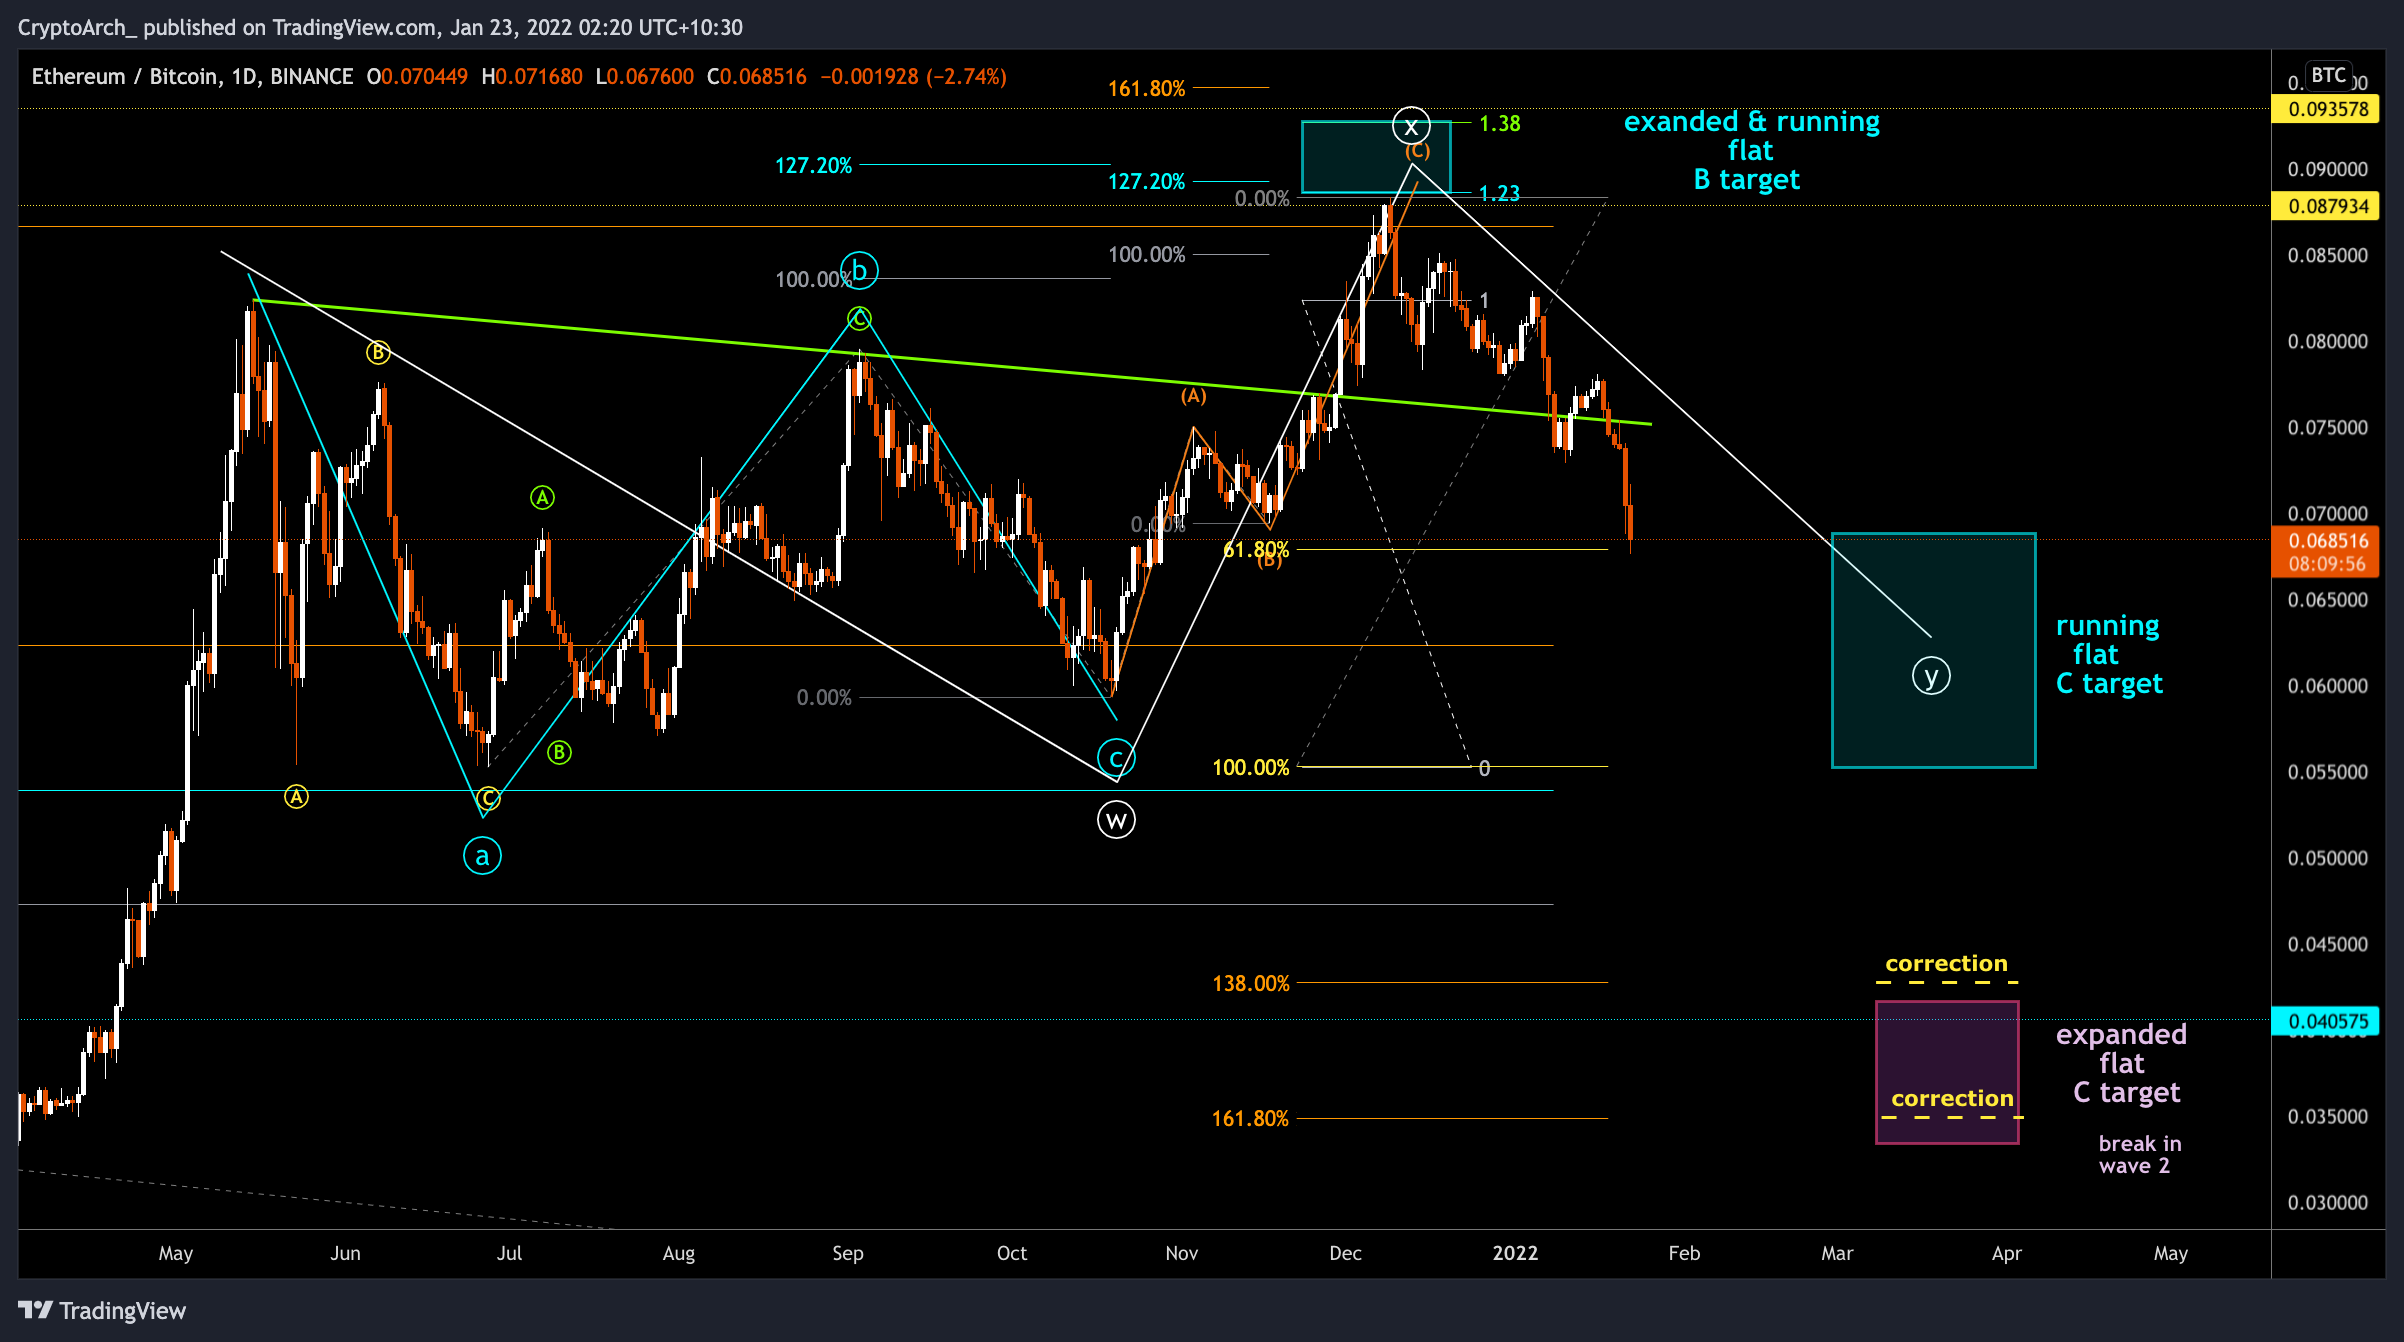Click the Aug label on time axis
The height and width of the screenshot is (1342, 2404).
[x=678, y=1253]
